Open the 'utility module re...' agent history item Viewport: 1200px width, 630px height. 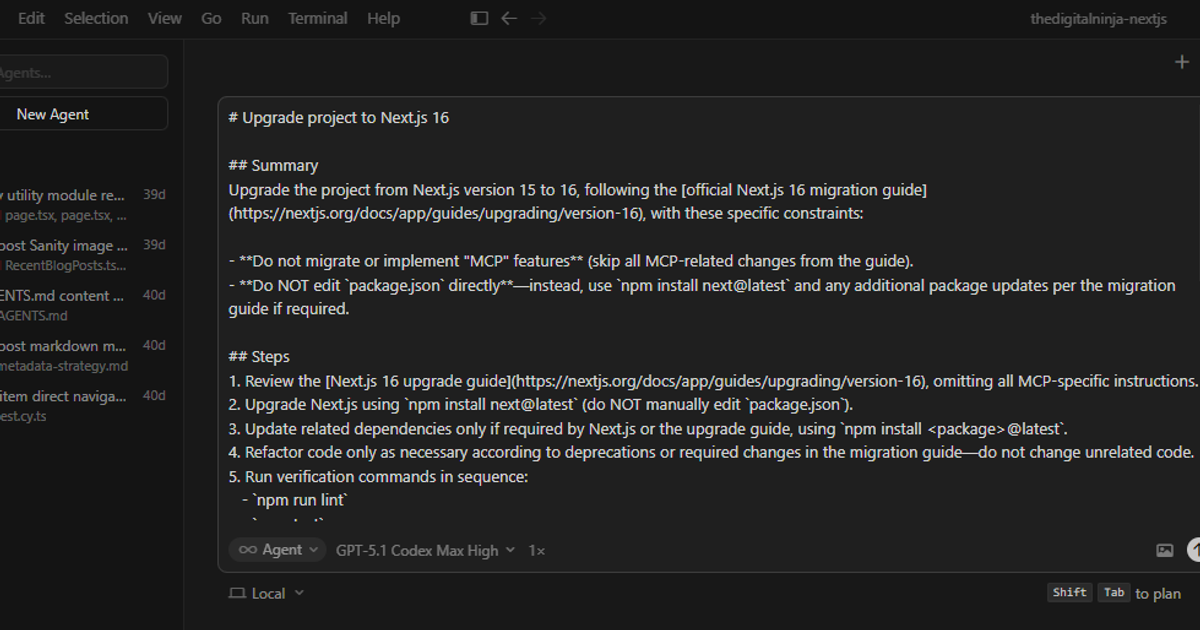(x=85, y=204)
